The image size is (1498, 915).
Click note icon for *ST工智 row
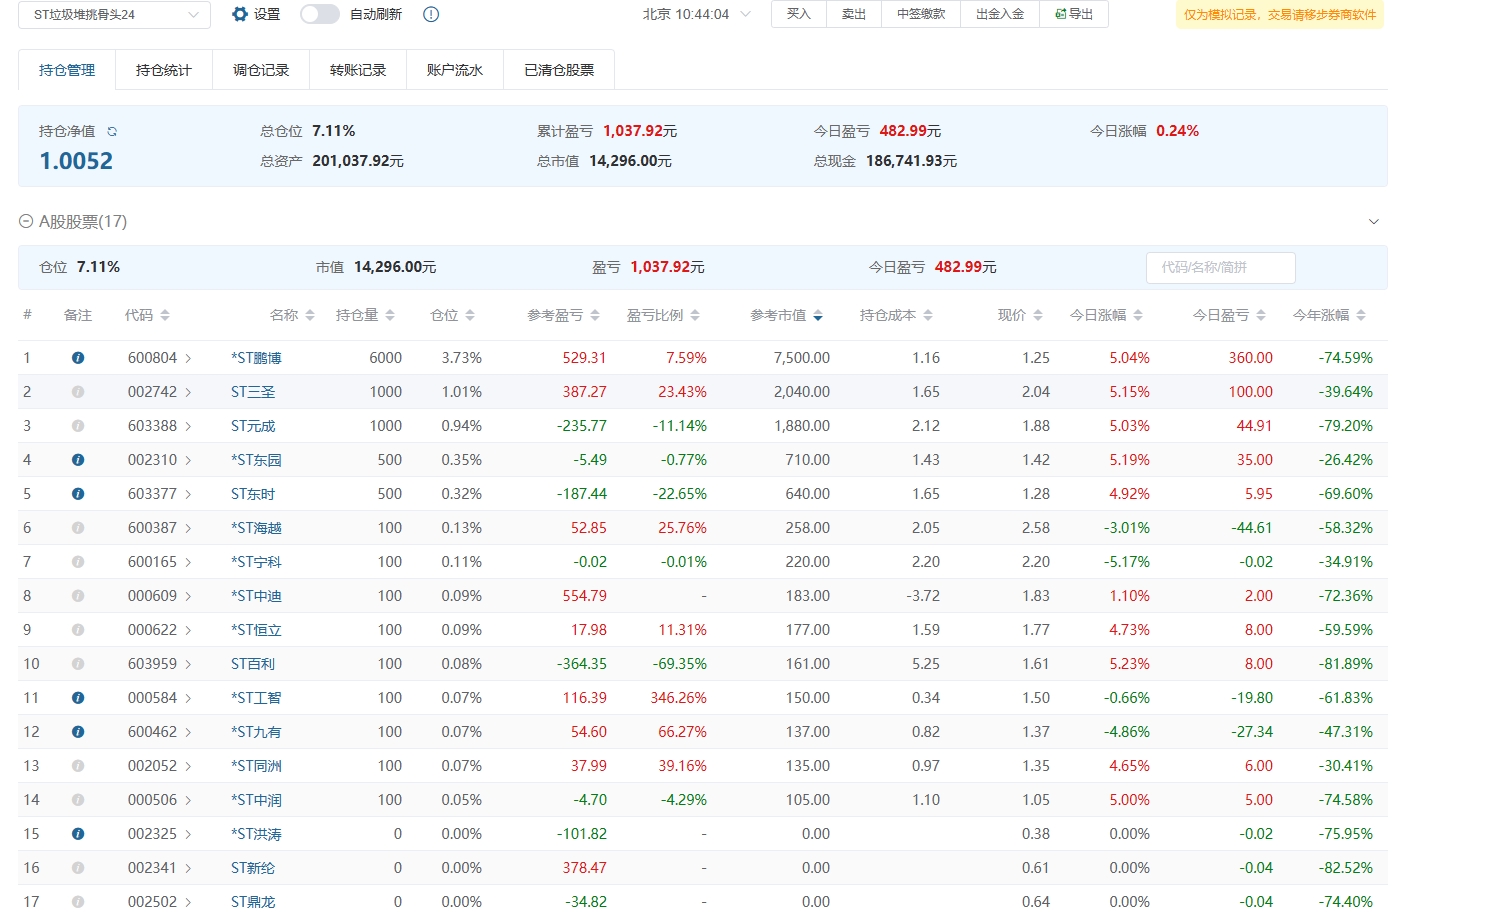78,698
